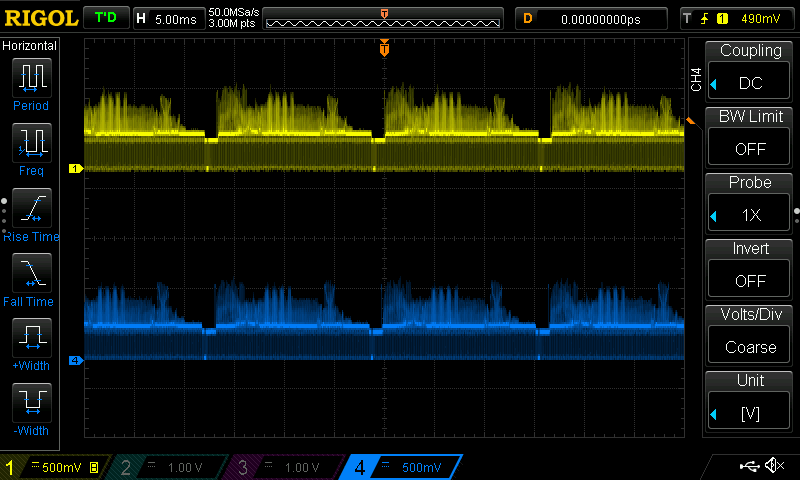The height and width of the screenshot is (480, 800).
Task: Select the -Width measurement icon
Action: [32, 402]
